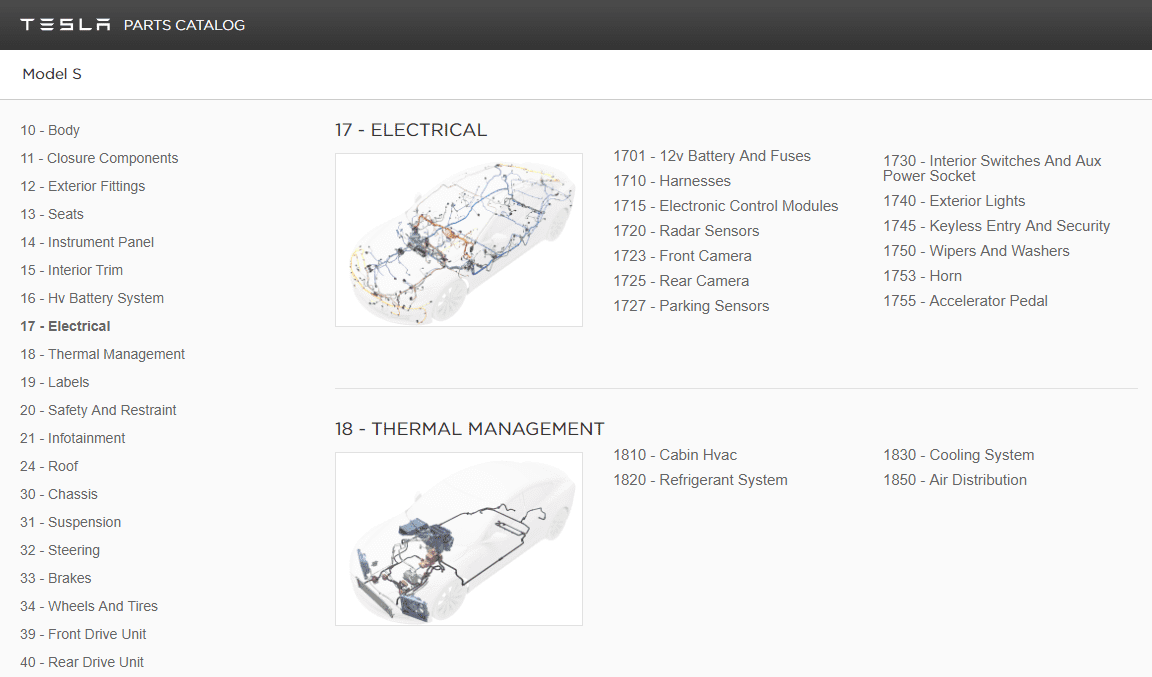This screenshot has height=677, width=1152.
Task: Select 13 - Seats in sidebar
Action: (52, 214)
